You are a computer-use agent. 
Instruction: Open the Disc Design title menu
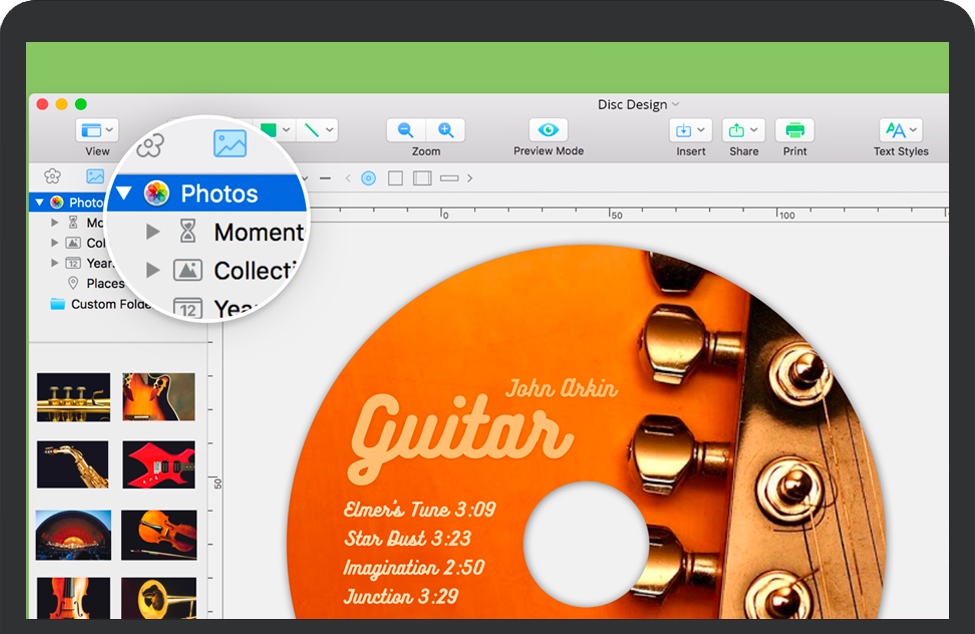638,104
